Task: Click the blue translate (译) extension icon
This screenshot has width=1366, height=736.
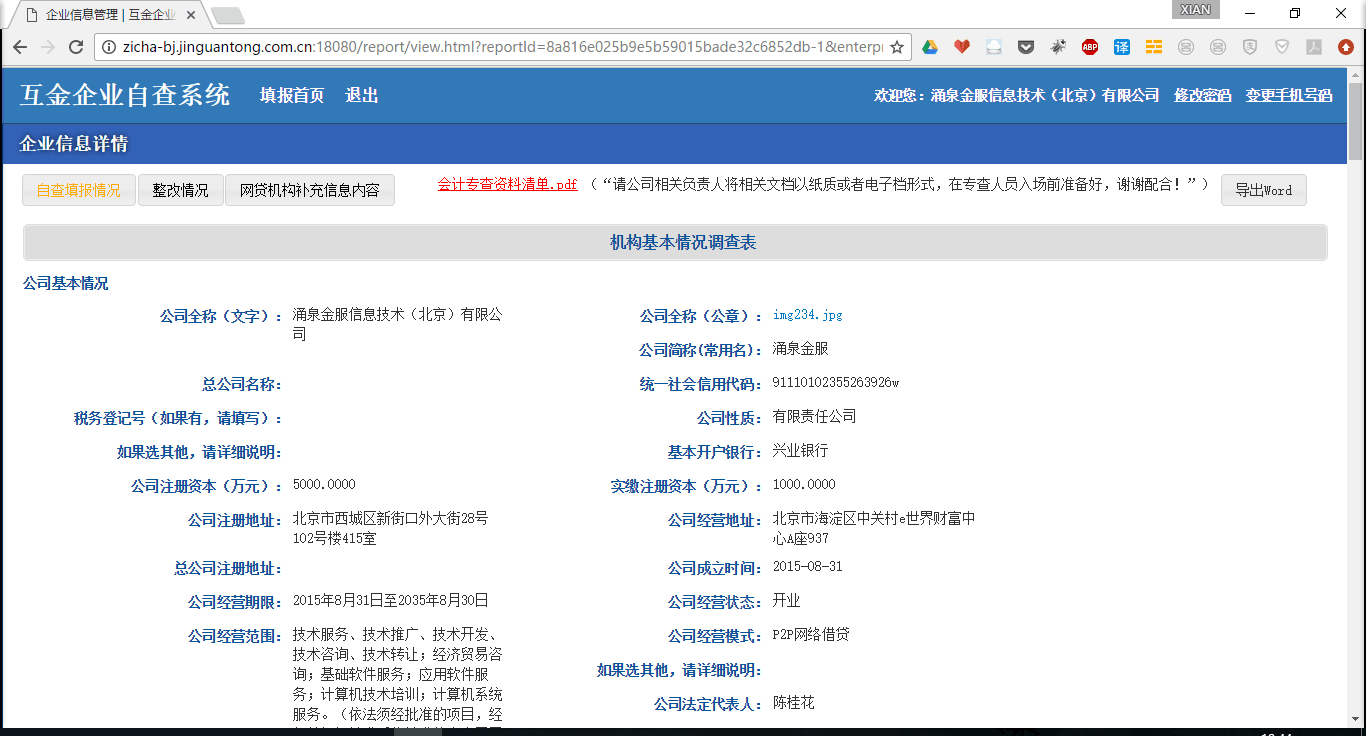Action: tap(1122, 47)
